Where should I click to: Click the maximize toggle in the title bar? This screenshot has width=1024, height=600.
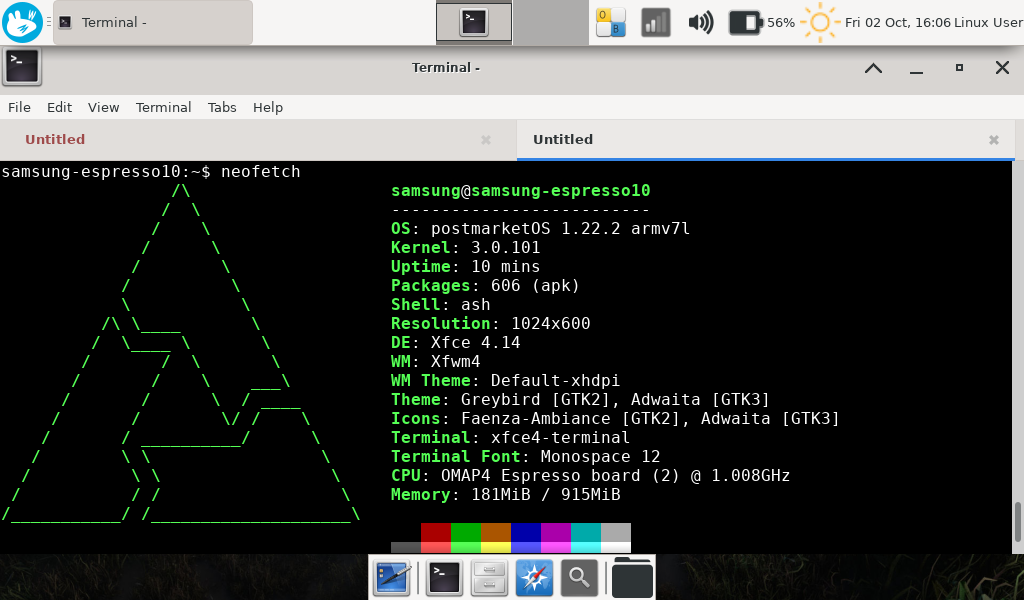point(958,68)
